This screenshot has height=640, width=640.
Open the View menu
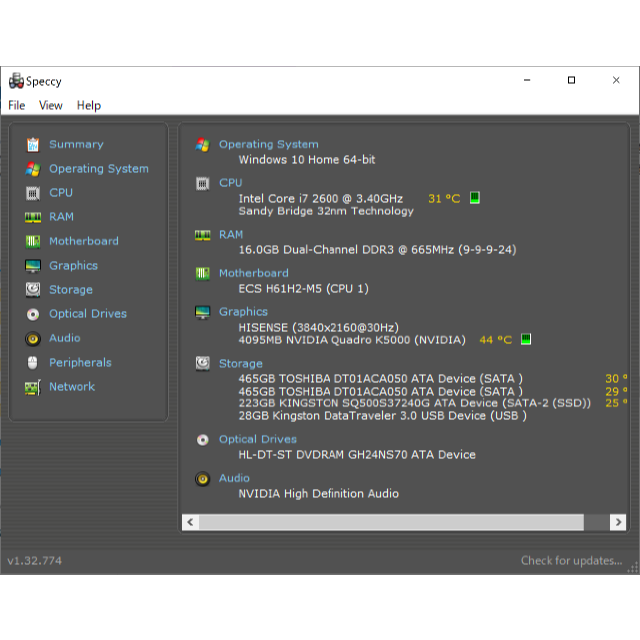[51, 105]
